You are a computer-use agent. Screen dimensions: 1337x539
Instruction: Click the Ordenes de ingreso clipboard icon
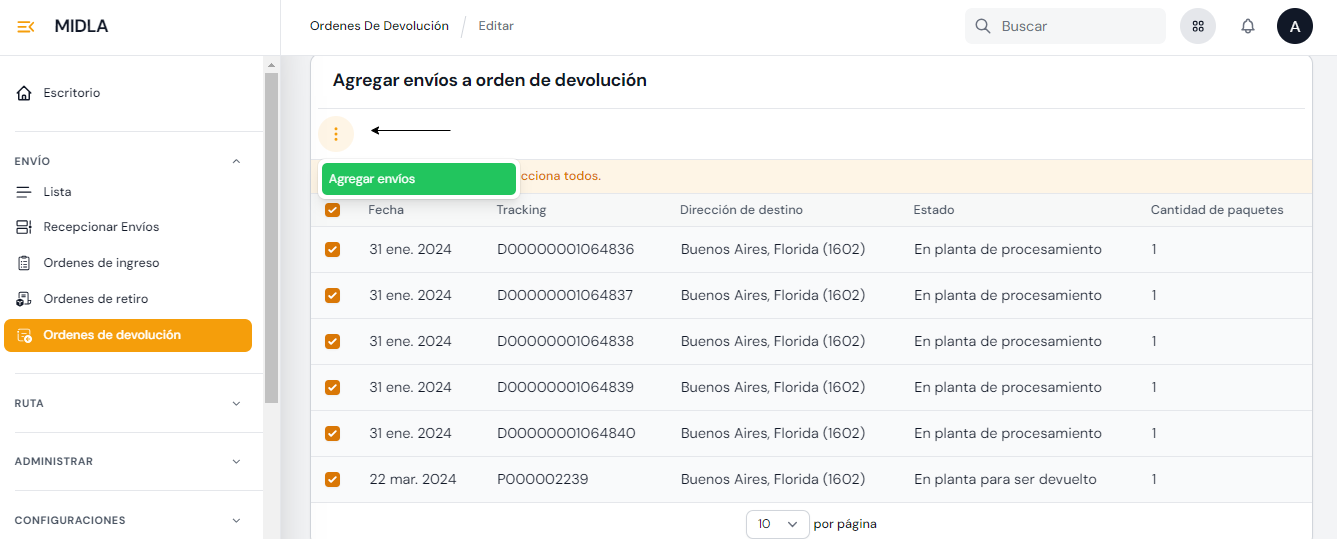point(24,263)
